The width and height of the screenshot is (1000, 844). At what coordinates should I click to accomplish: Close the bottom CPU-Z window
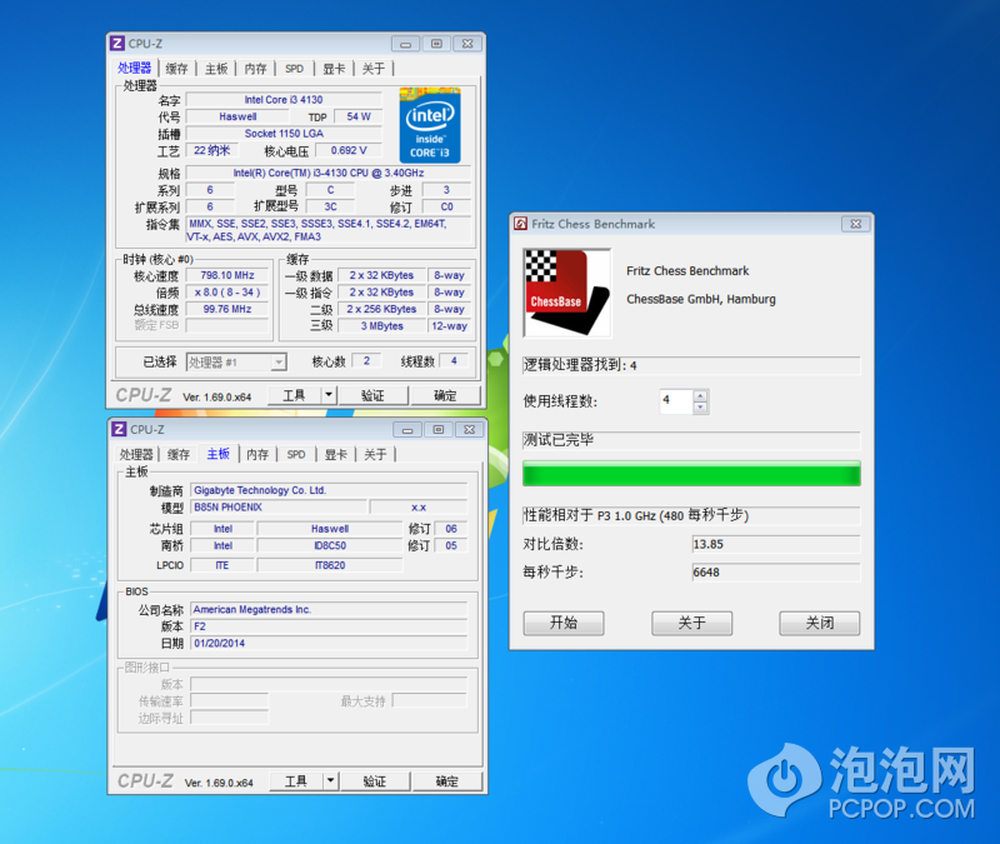point(469,430)
